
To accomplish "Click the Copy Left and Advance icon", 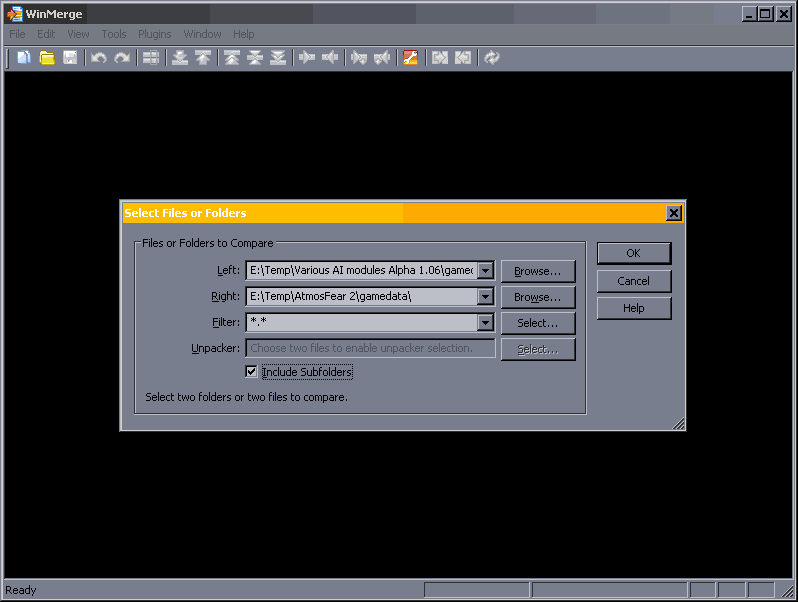I will tap(382, 58).
